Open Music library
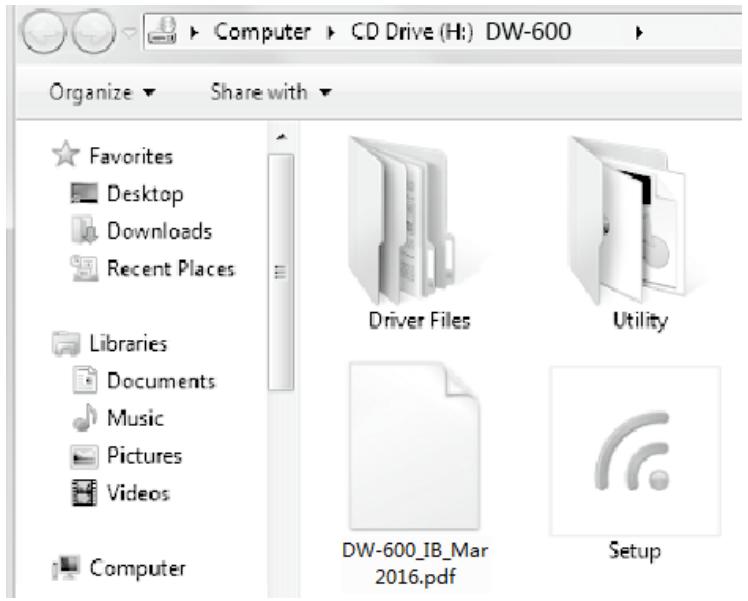The width and height of the screenshot is (748, 601). tap(135, 418)
